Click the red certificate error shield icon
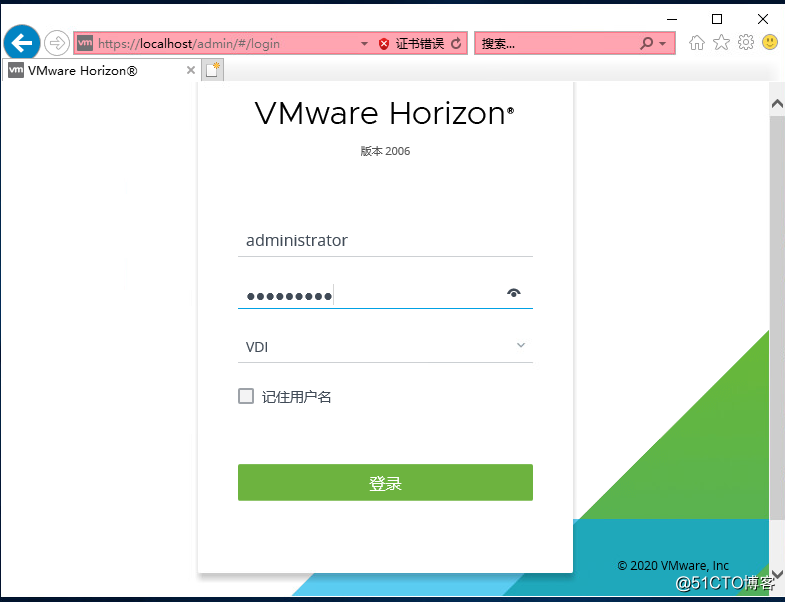This screenshot has height=602, width=785. (384, 44)
